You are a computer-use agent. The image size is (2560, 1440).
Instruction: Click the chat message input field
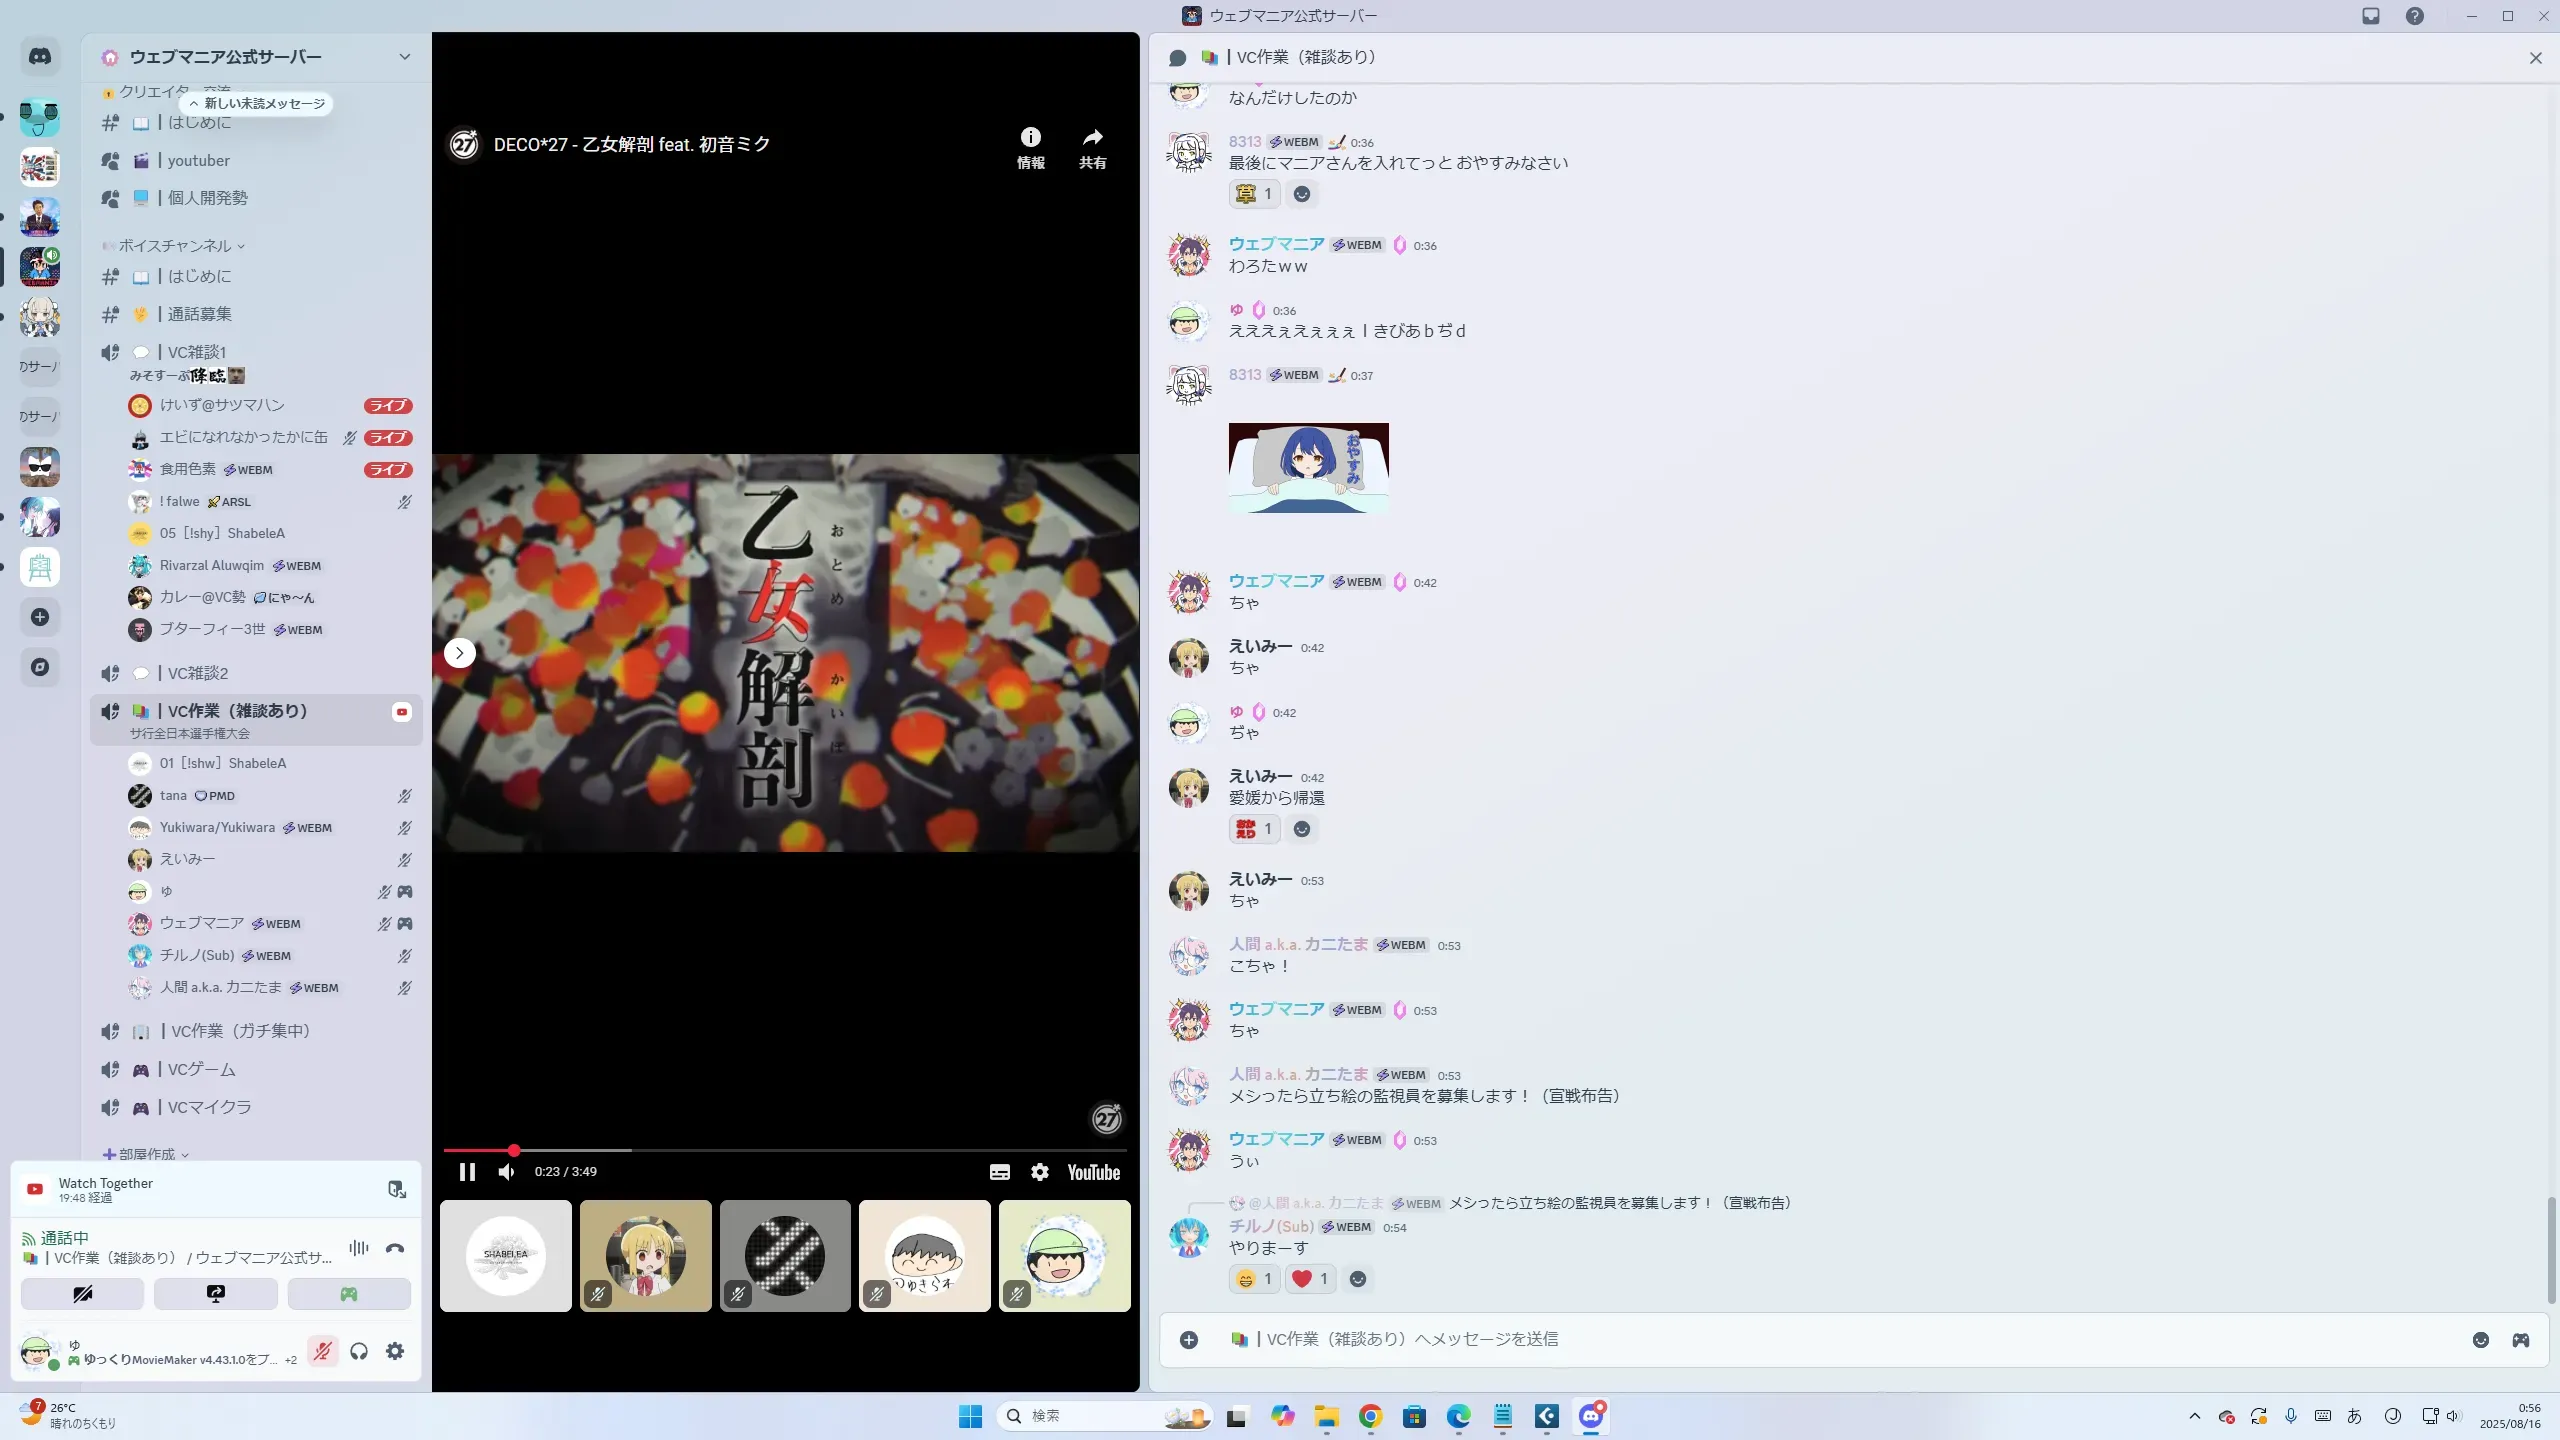click(x=1800, y=1339)
